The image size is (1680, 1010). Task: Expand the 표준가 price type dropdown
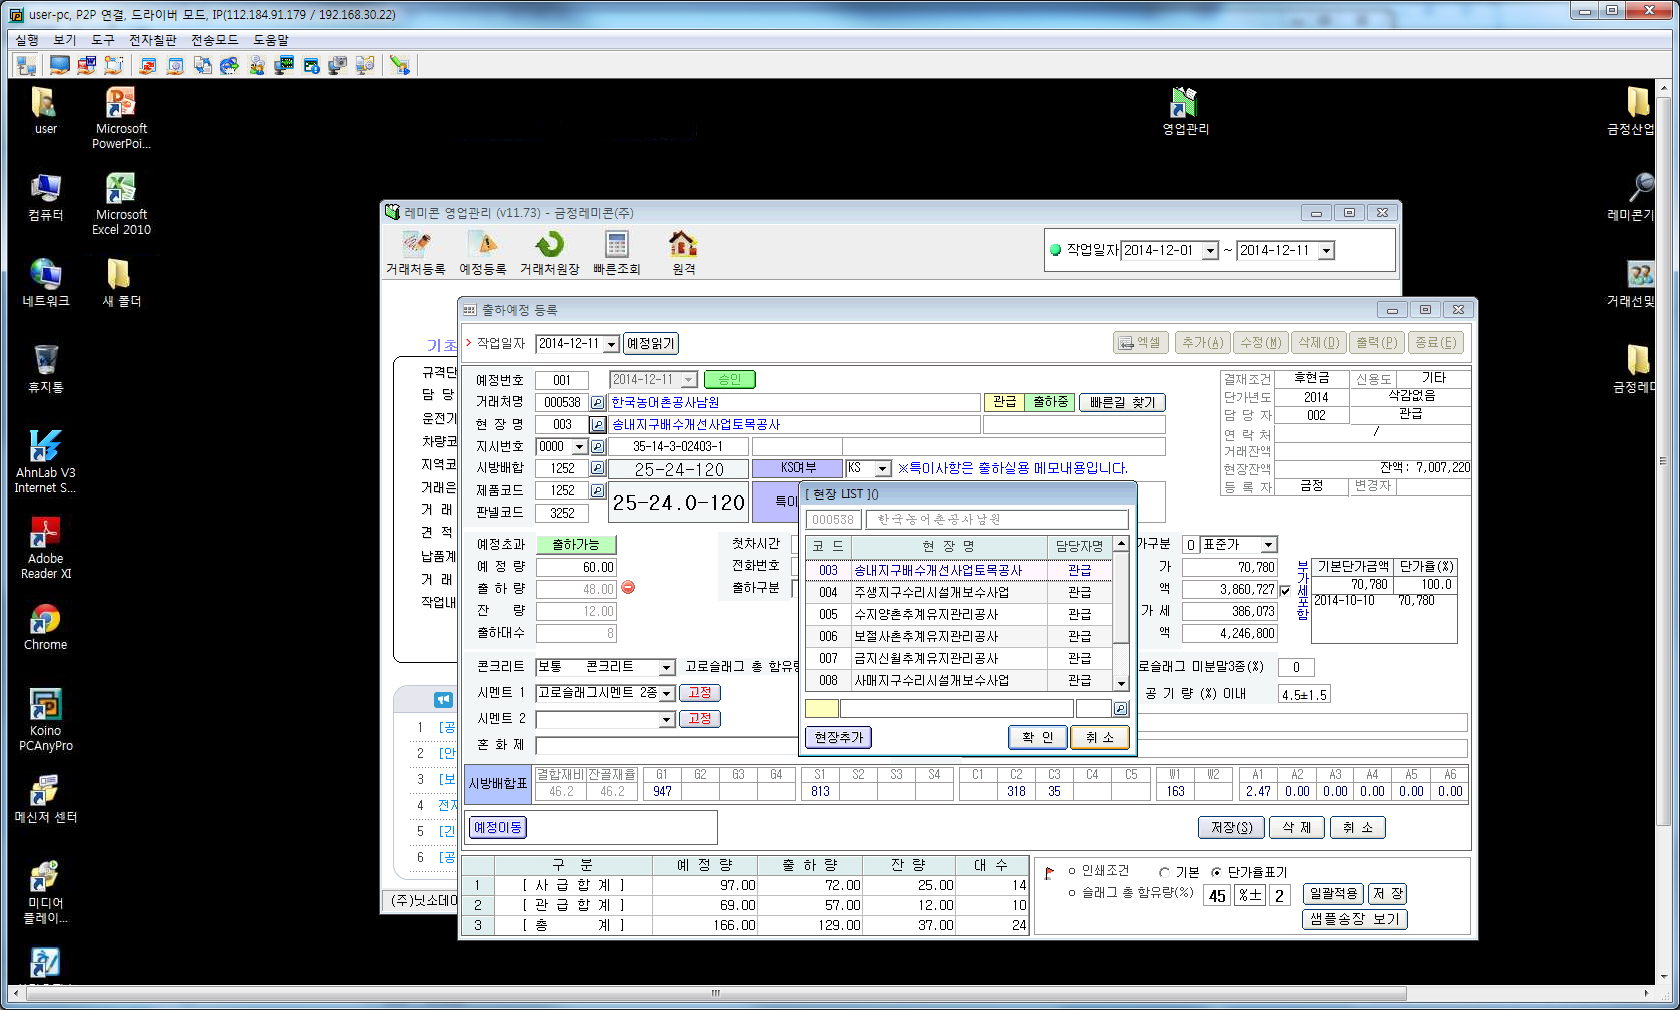point(1268,545)
